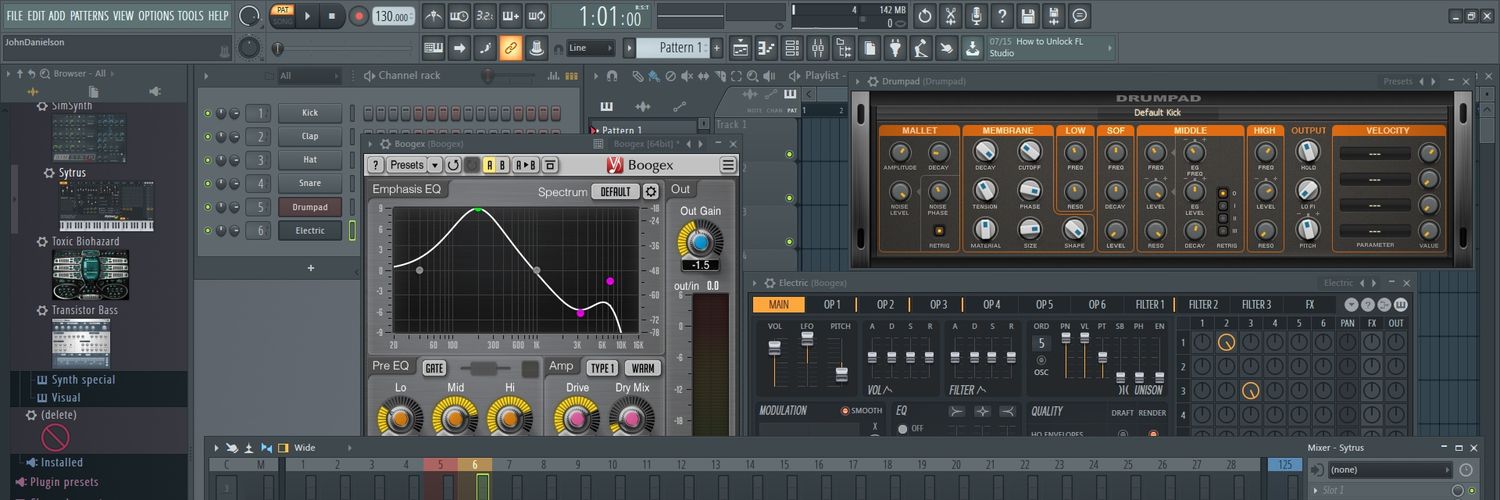The image size is (1500, 500).
Task: Click the save project floppy icon
Action: pyautogui.click(x=1027, y=16)
